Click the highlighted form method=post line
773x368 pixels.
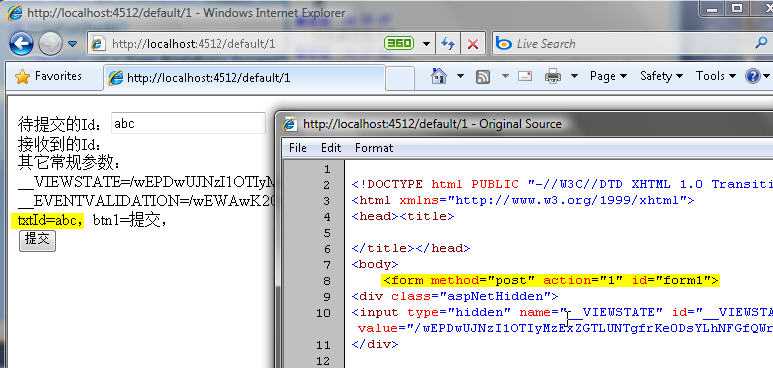(551, 280)
